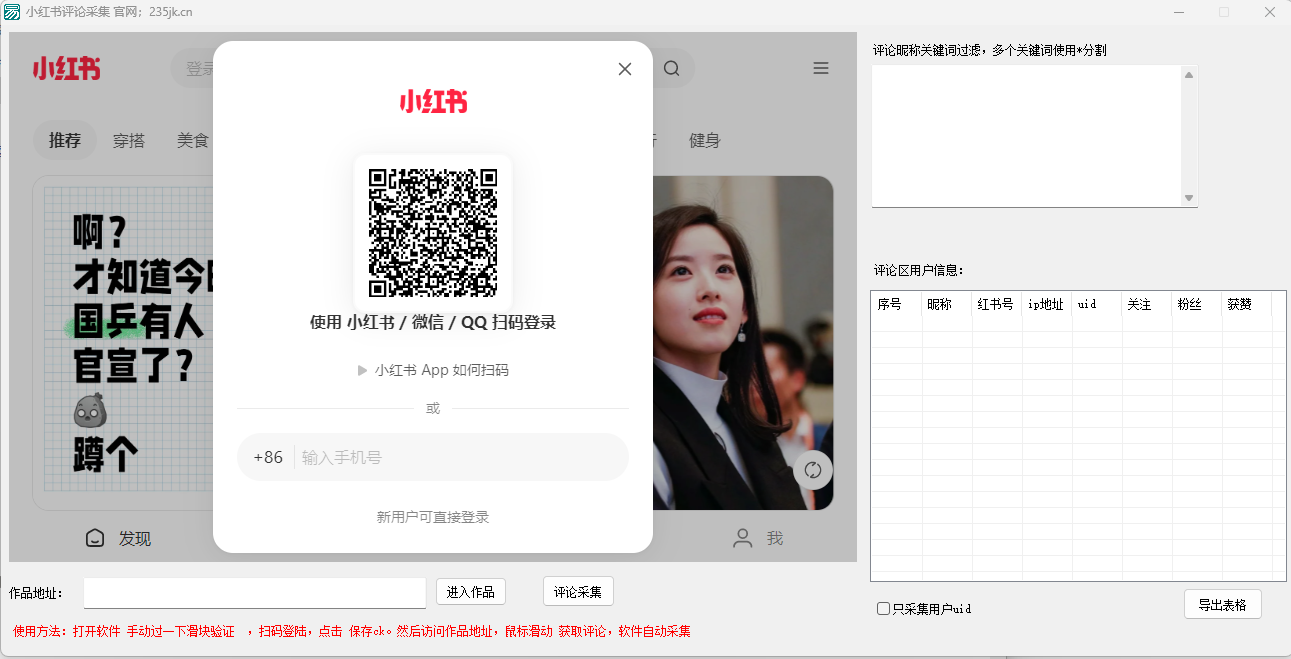
Task: Click keyword filter scrollbar down arrow
Action: point(1189,198)
